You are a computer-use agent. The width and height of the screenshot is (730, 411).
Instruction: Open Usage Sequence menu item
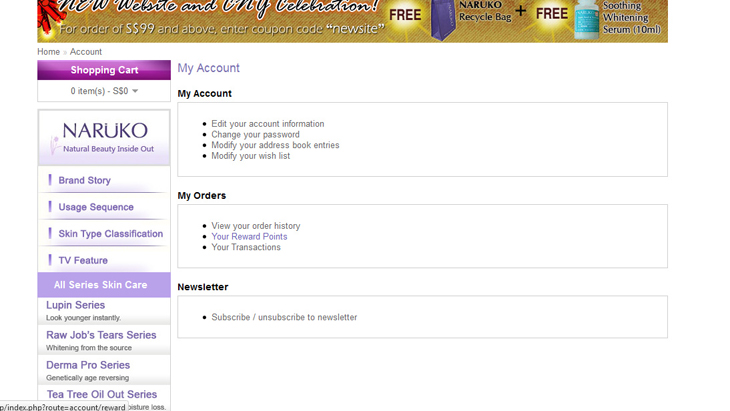[96, 207]
